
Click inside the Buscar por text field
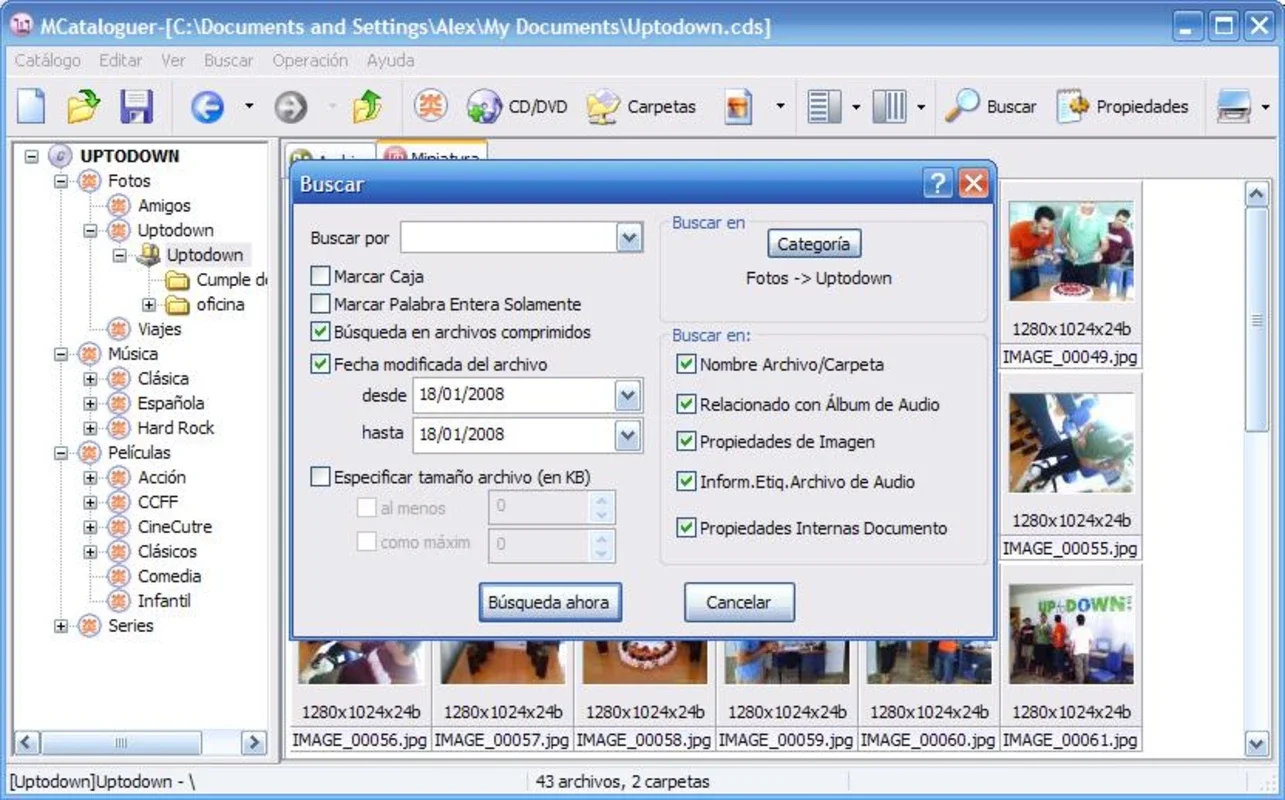point(509,238)
